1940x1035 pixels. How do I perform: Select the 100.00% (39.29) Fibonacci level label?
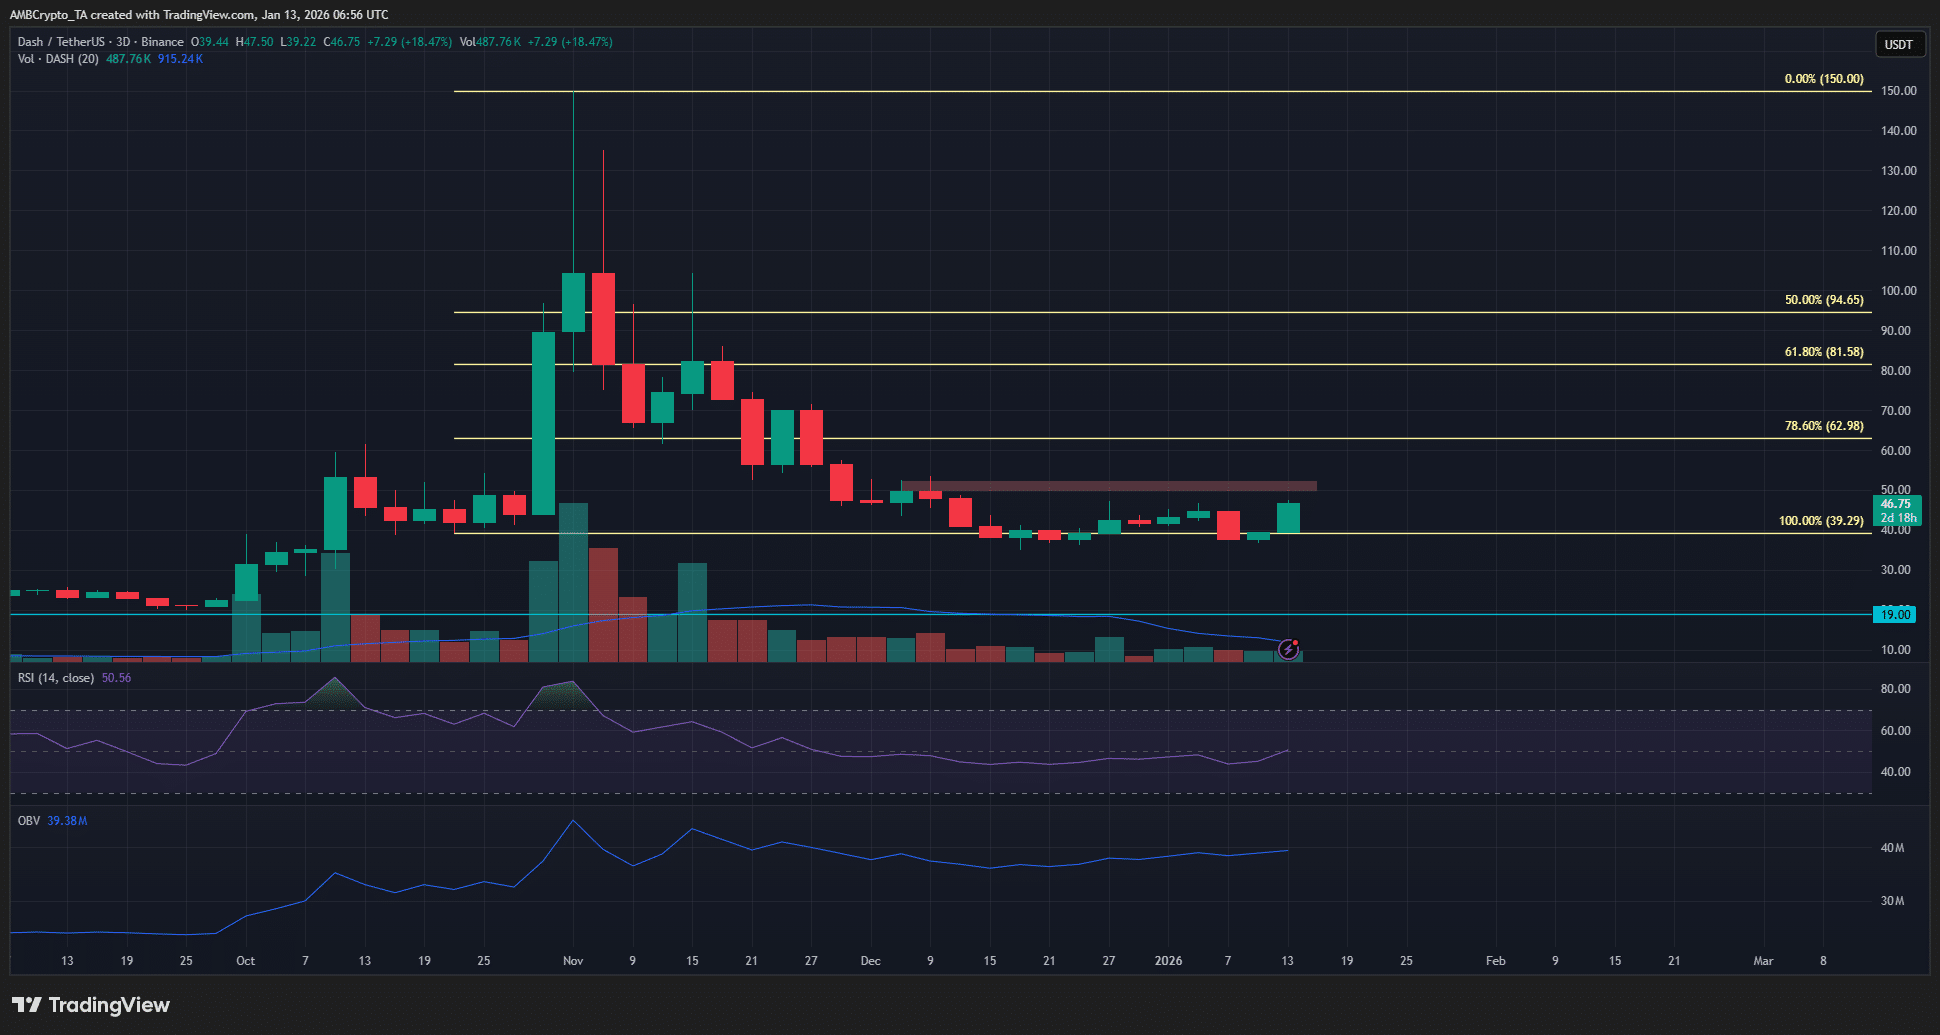click(x=1821, y=521)
